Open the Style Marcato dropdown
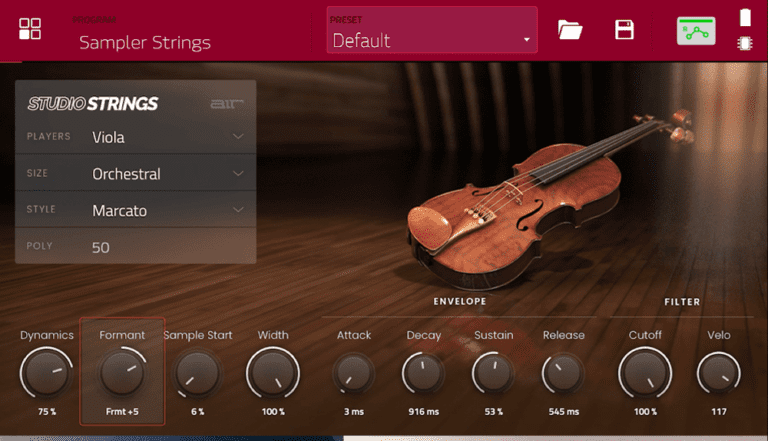Screen dimensions: 768x441 click(x=166, y=211)
